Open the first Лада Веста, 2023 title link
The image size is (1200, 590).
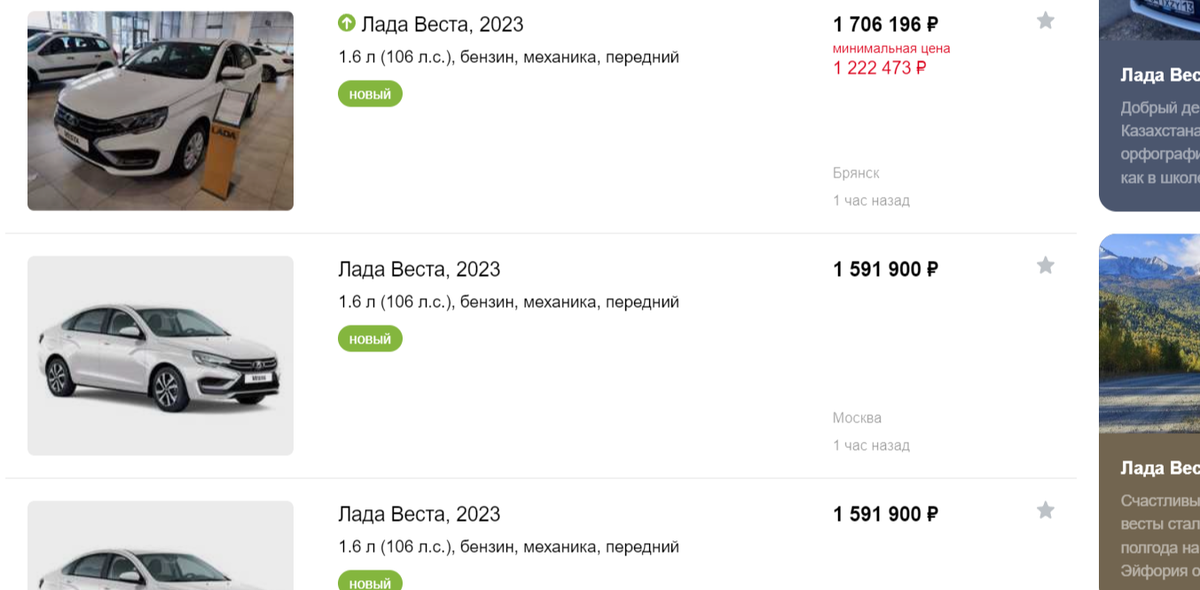[x=442, y=24]
